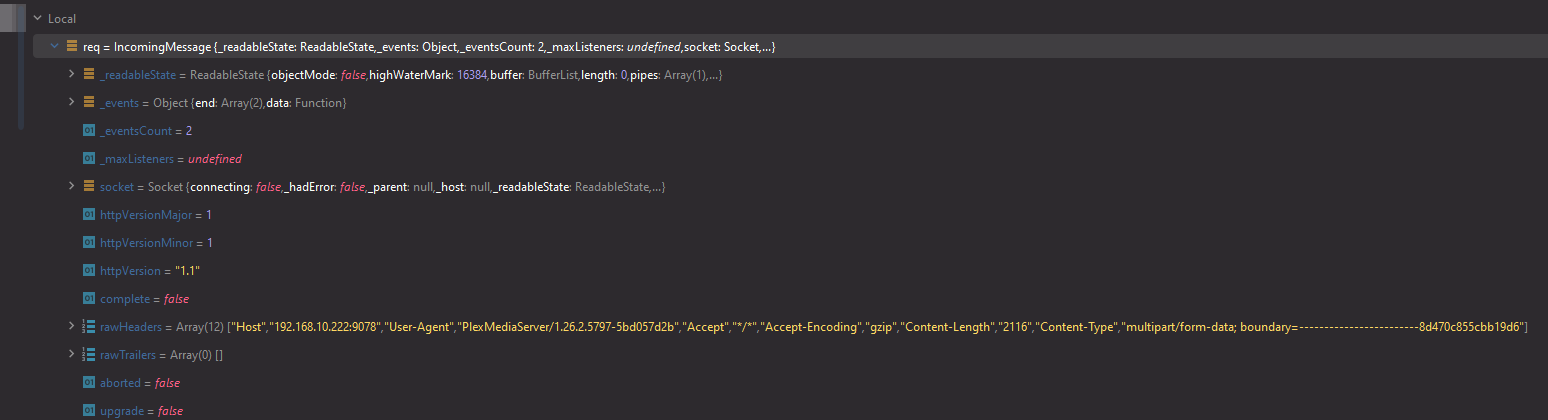Click the httpVersion primitive icon
The height and width of the screenshot is (420, 1548).
pos(89,271)
